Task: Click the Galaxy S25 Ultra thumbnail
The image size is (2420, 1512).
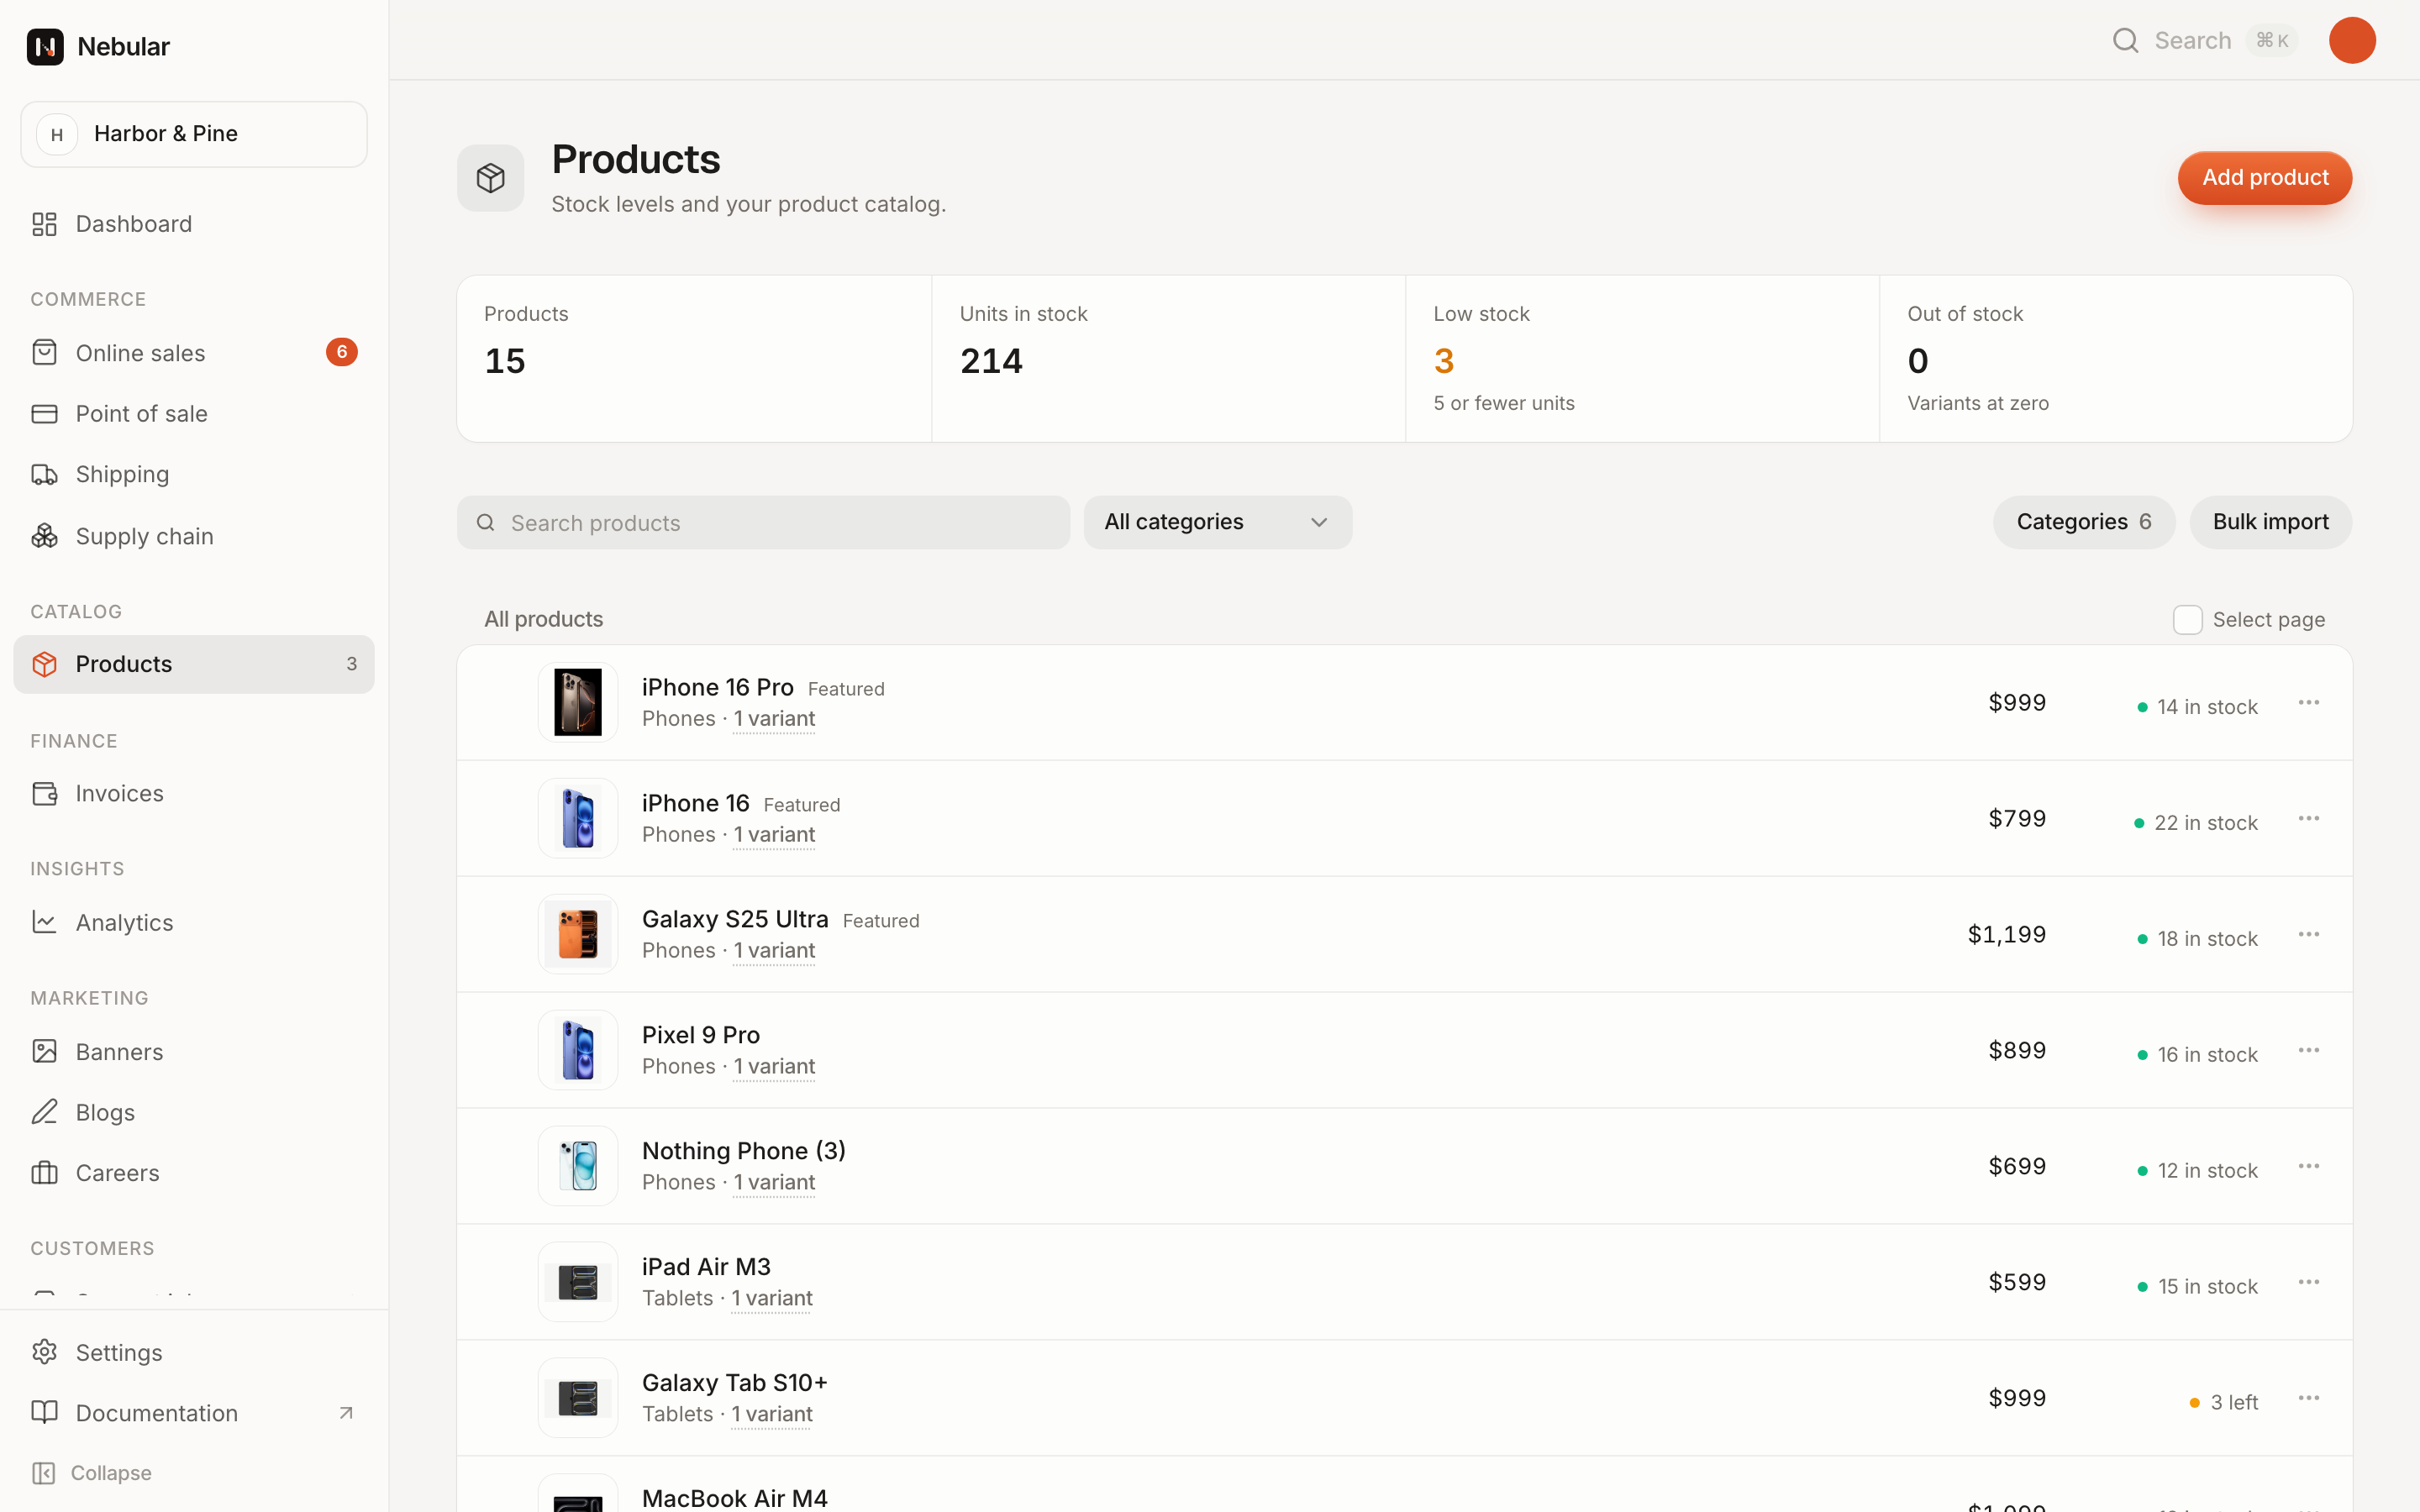Action: [x=578, y=935]
